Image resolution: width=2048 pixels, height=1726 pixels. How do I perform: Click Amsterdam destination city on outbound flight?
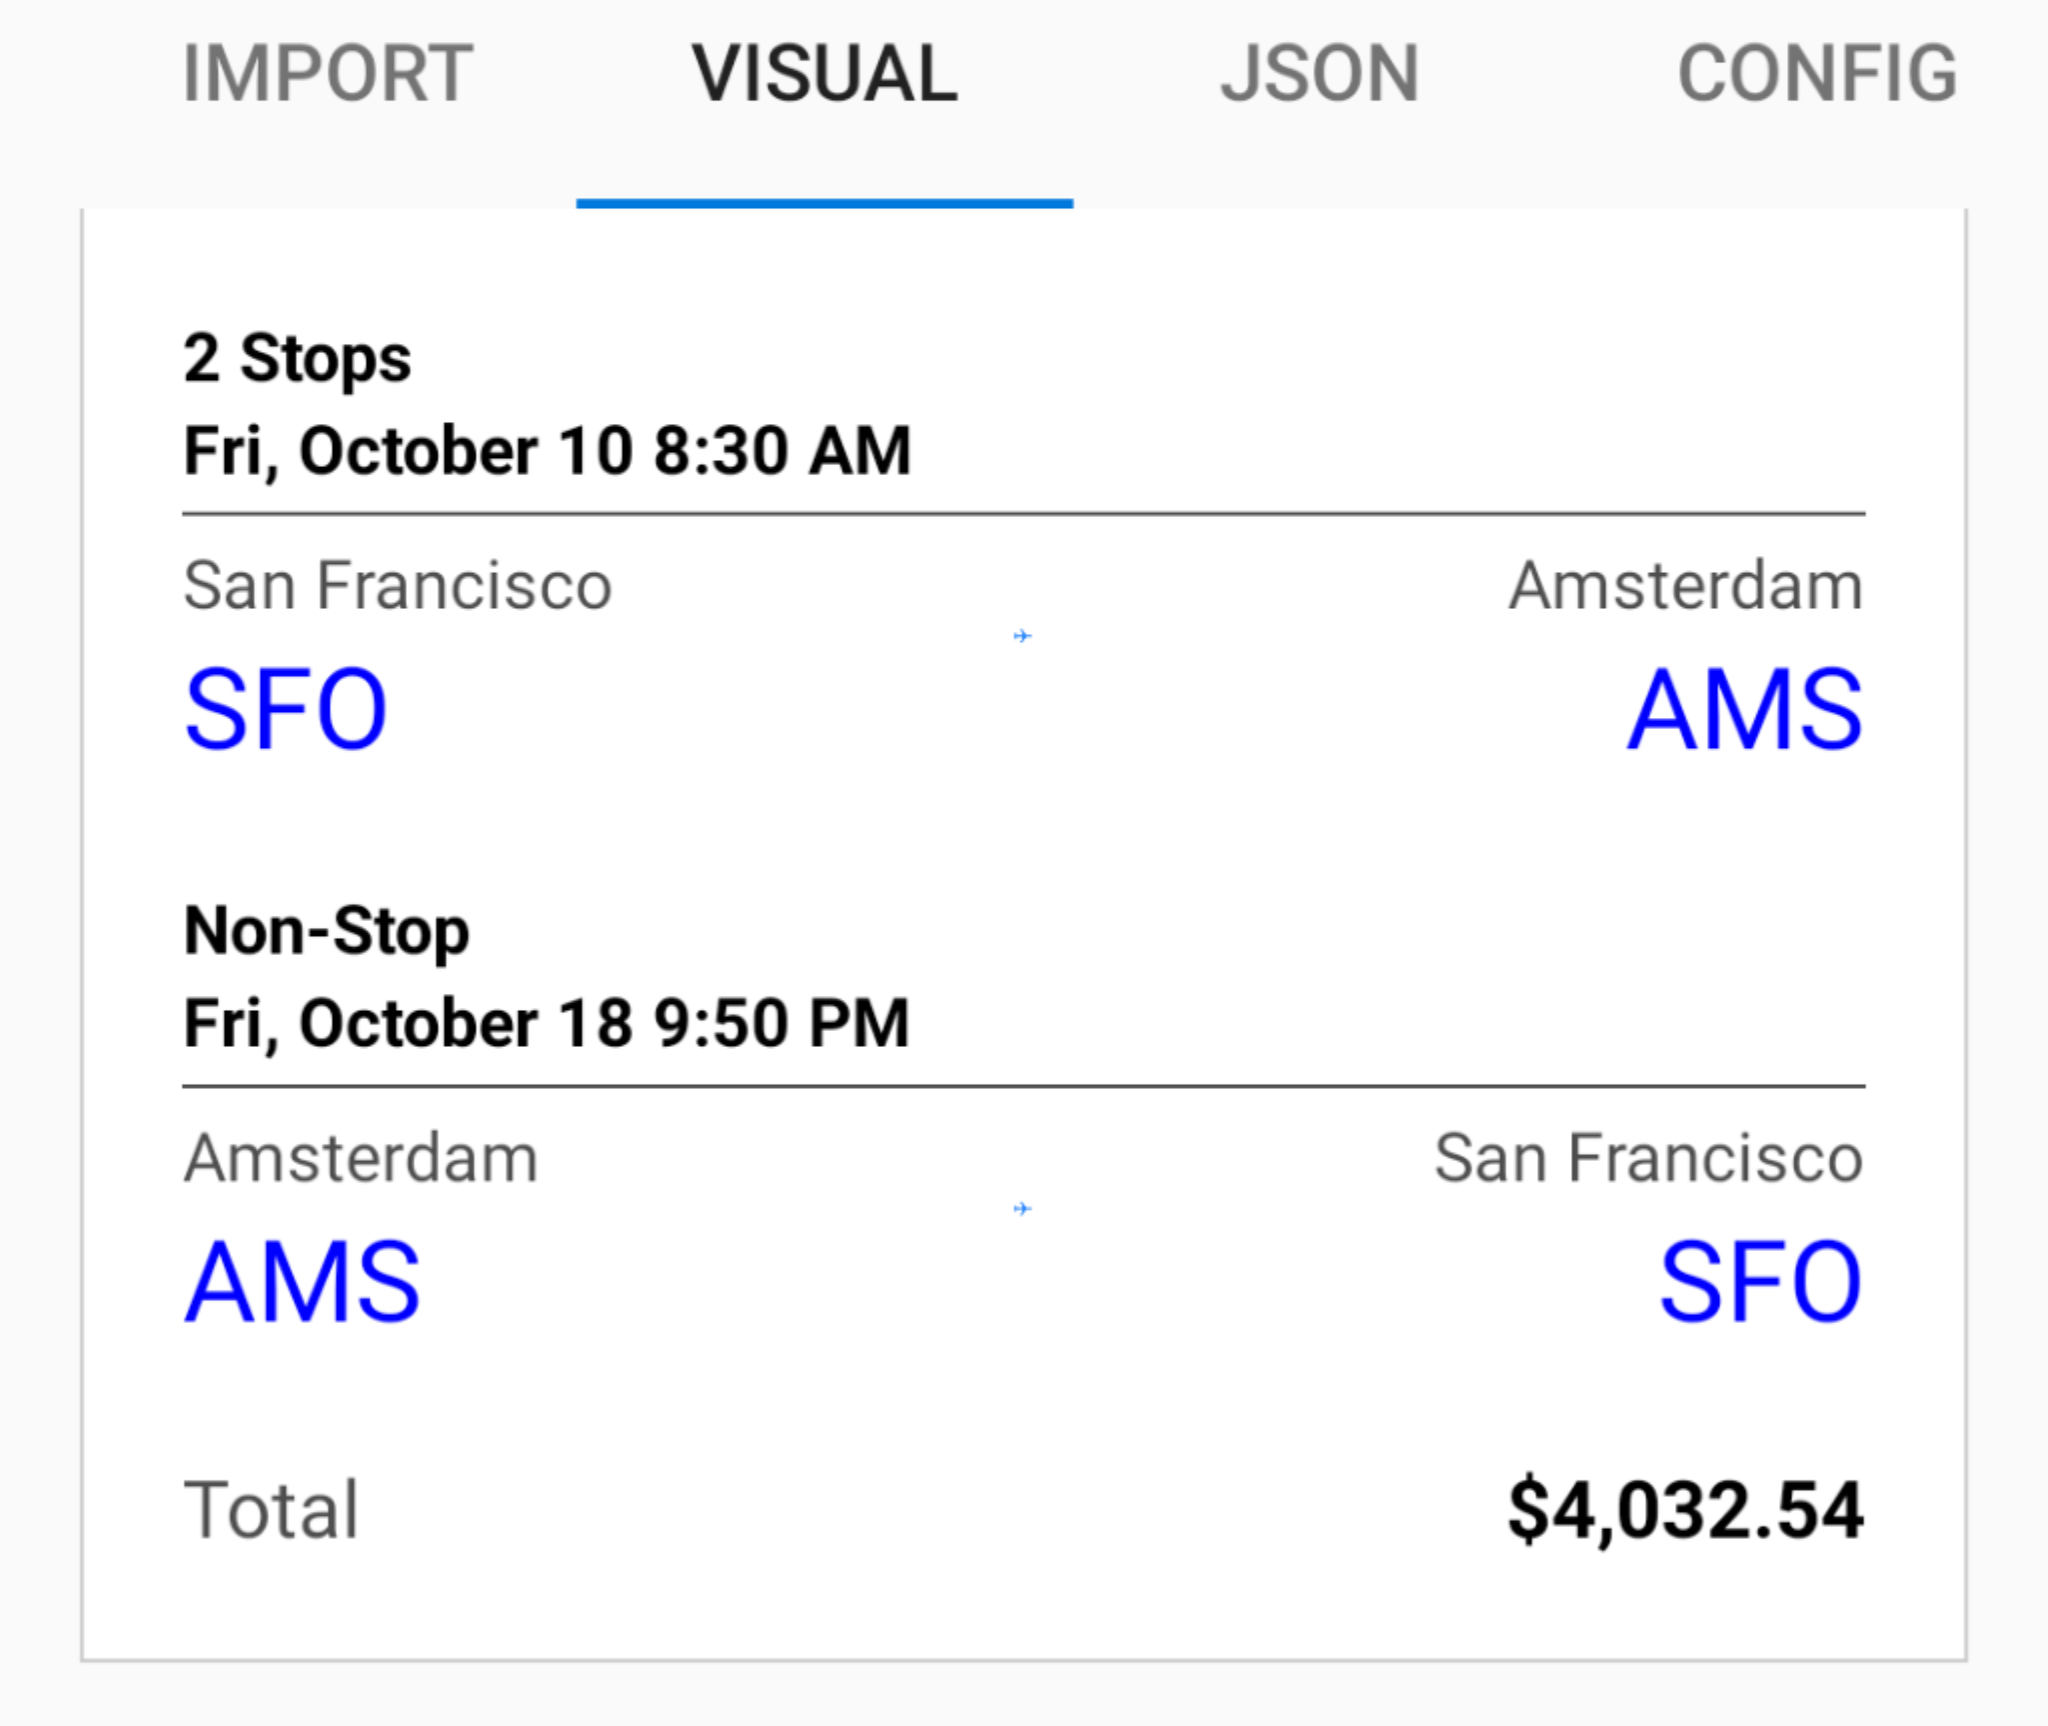(x=1685, y=585)
